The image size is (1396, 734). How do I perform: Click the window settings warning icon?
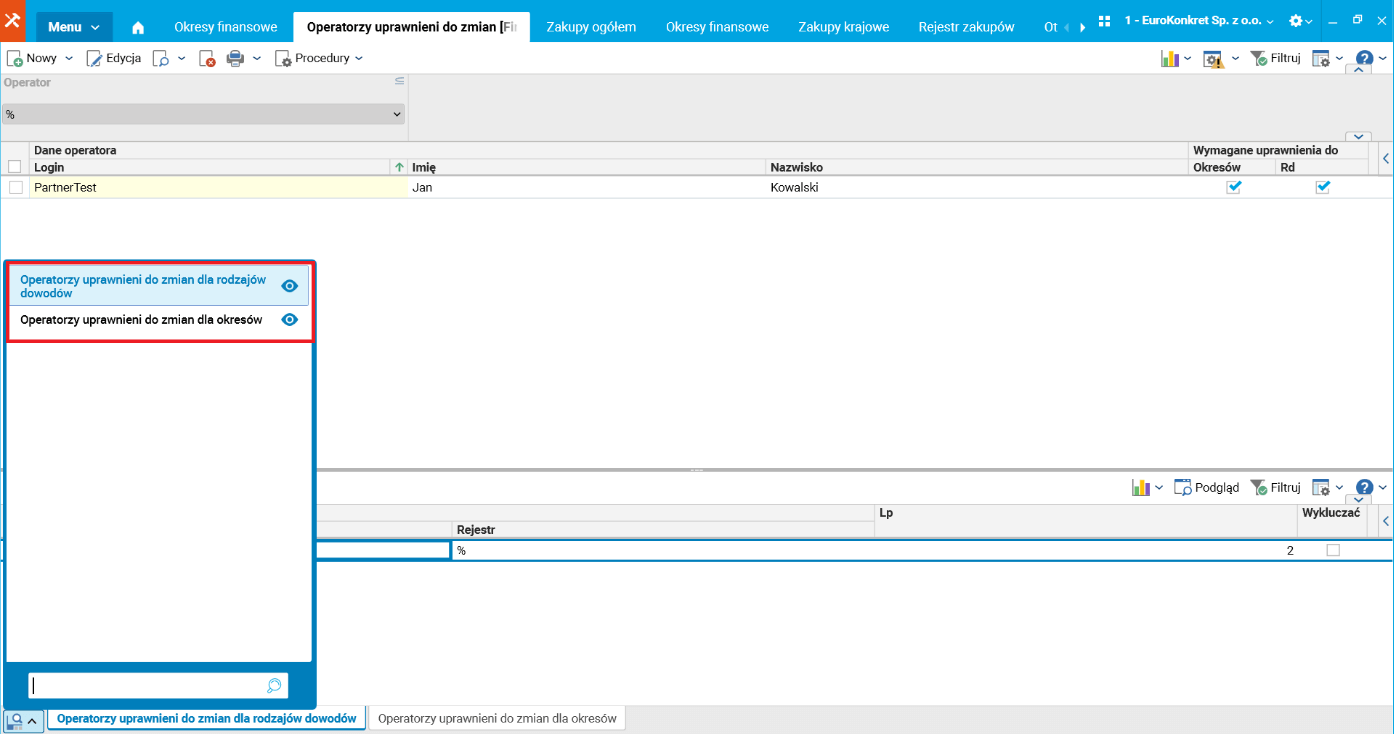[1213, 59]
